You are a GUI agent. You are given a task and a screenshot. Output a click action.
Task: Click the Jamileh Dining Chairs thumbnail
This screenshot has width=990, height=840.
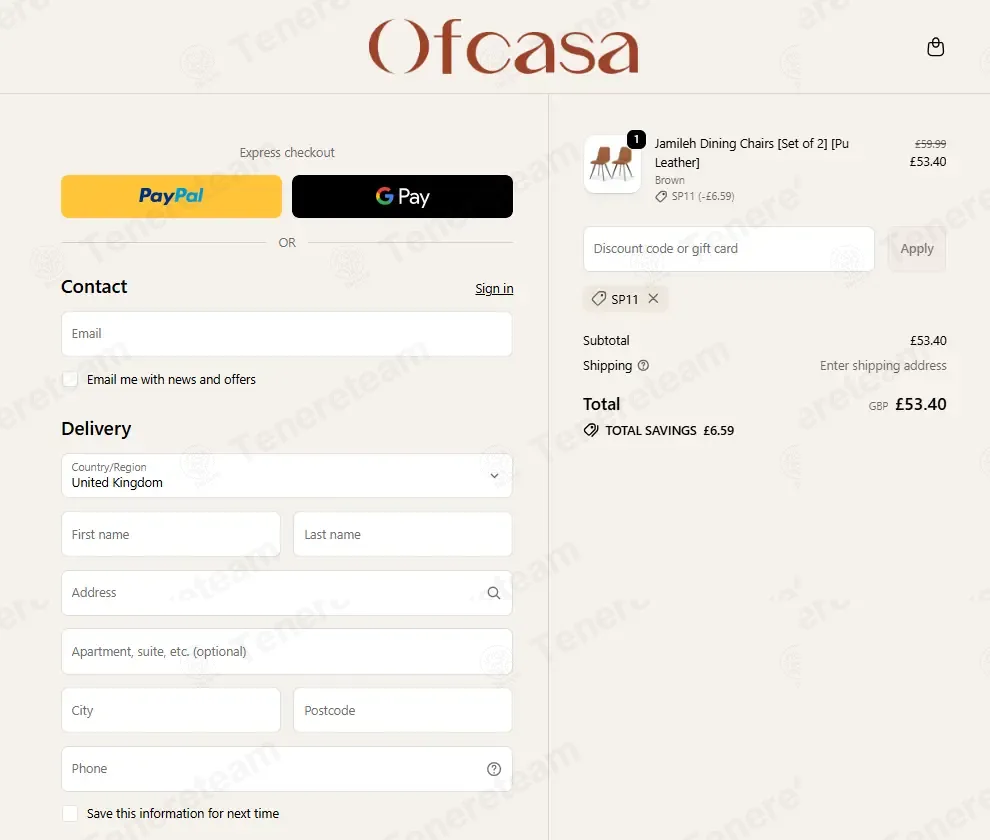coord(612,164)
